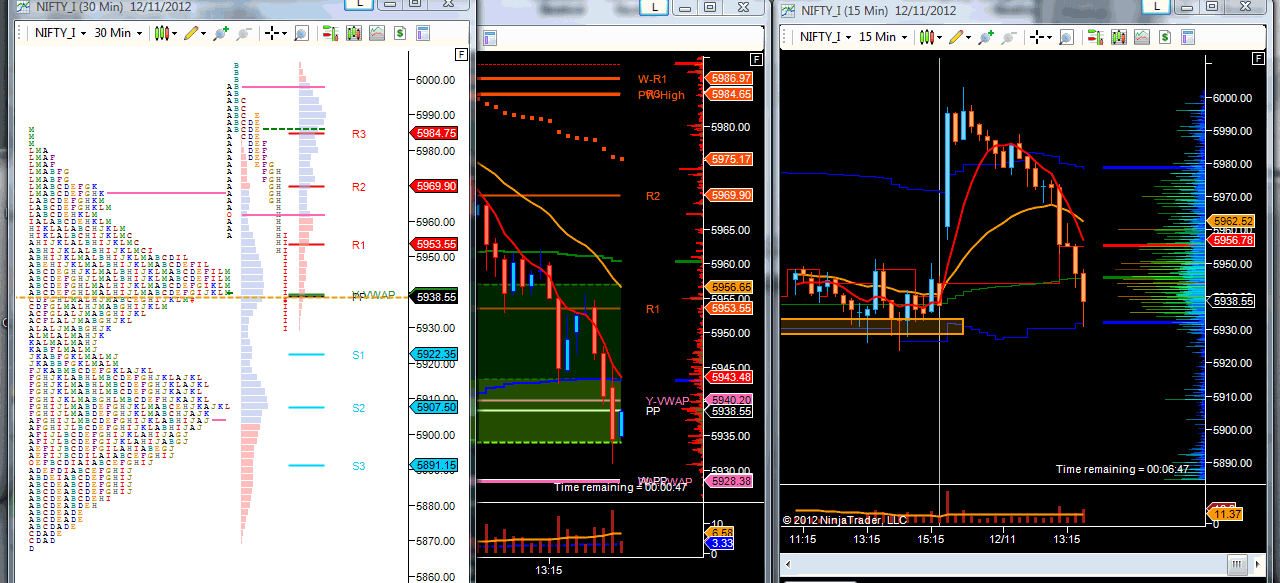The height and width of the screenshot is (583, 1280).
Task: Open Chart Trader icon in 15 Min window
Action: point(1095,37)
